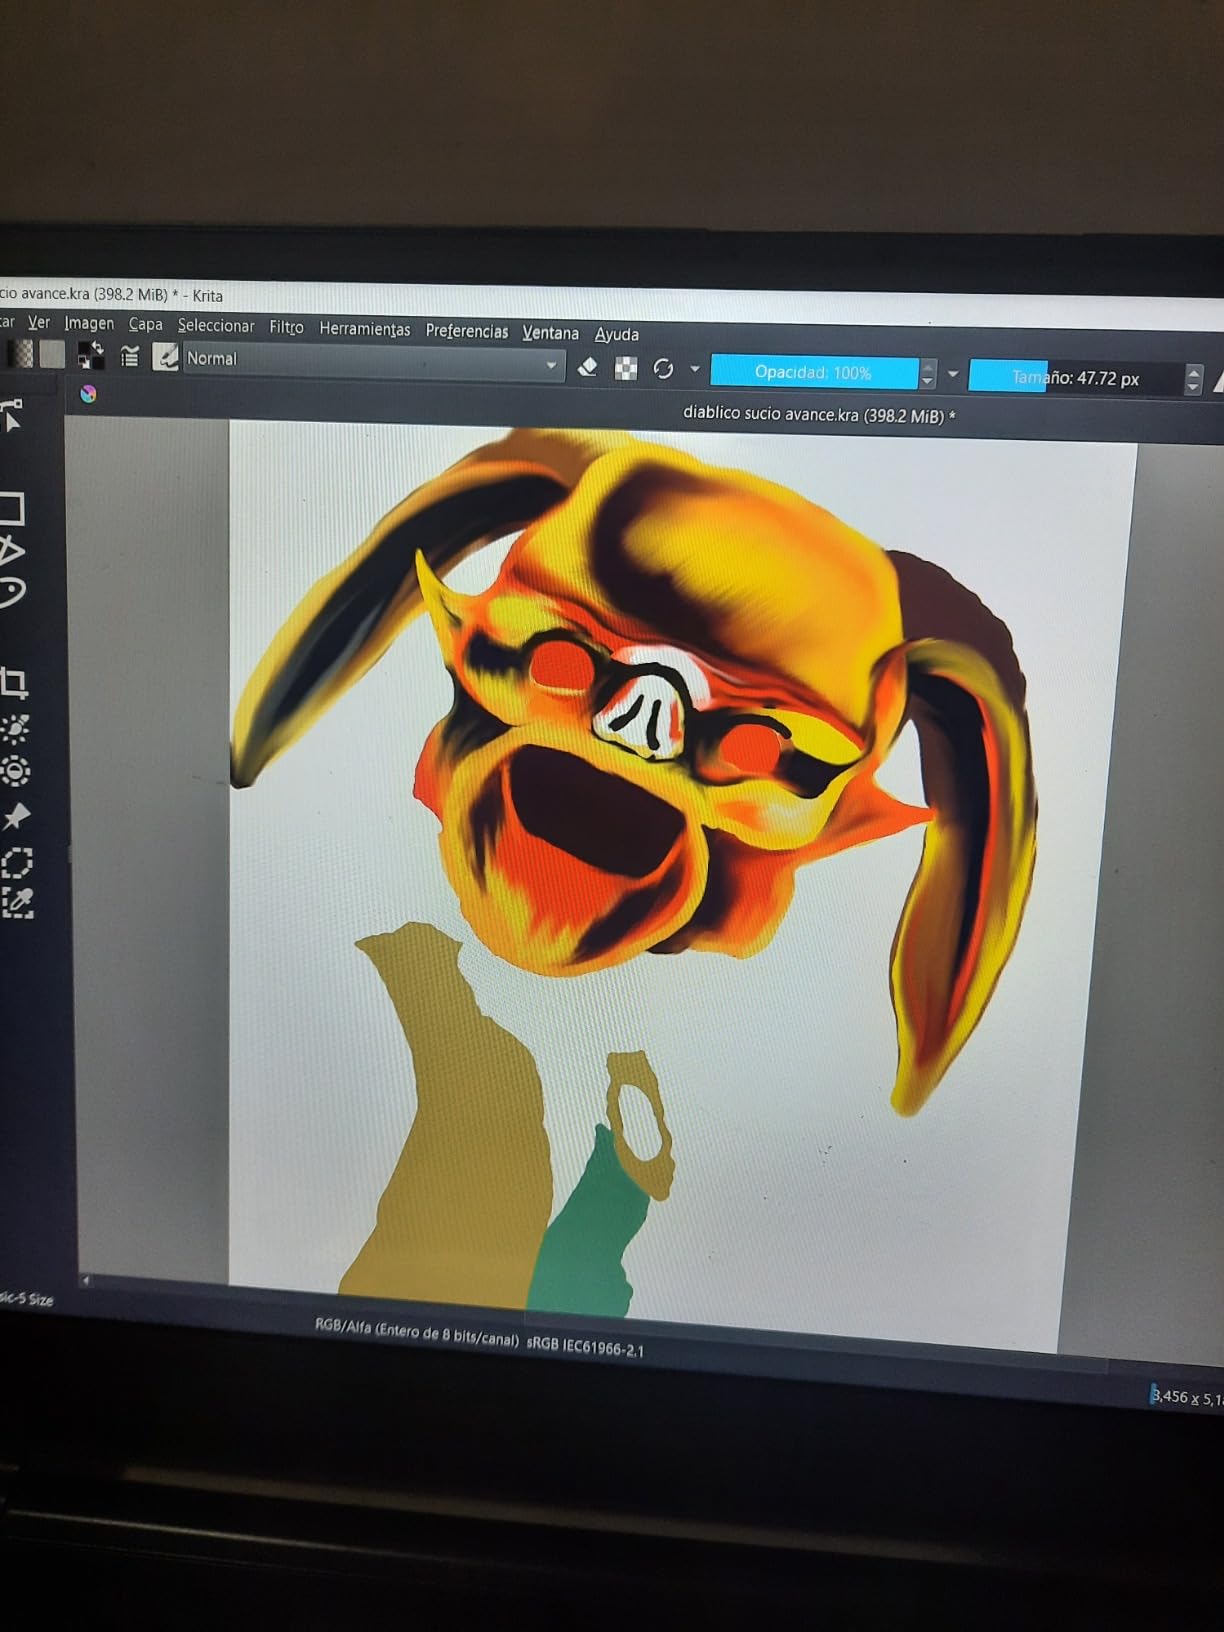Click the Krita icon on document tab bar

click(x=88, y=393)
